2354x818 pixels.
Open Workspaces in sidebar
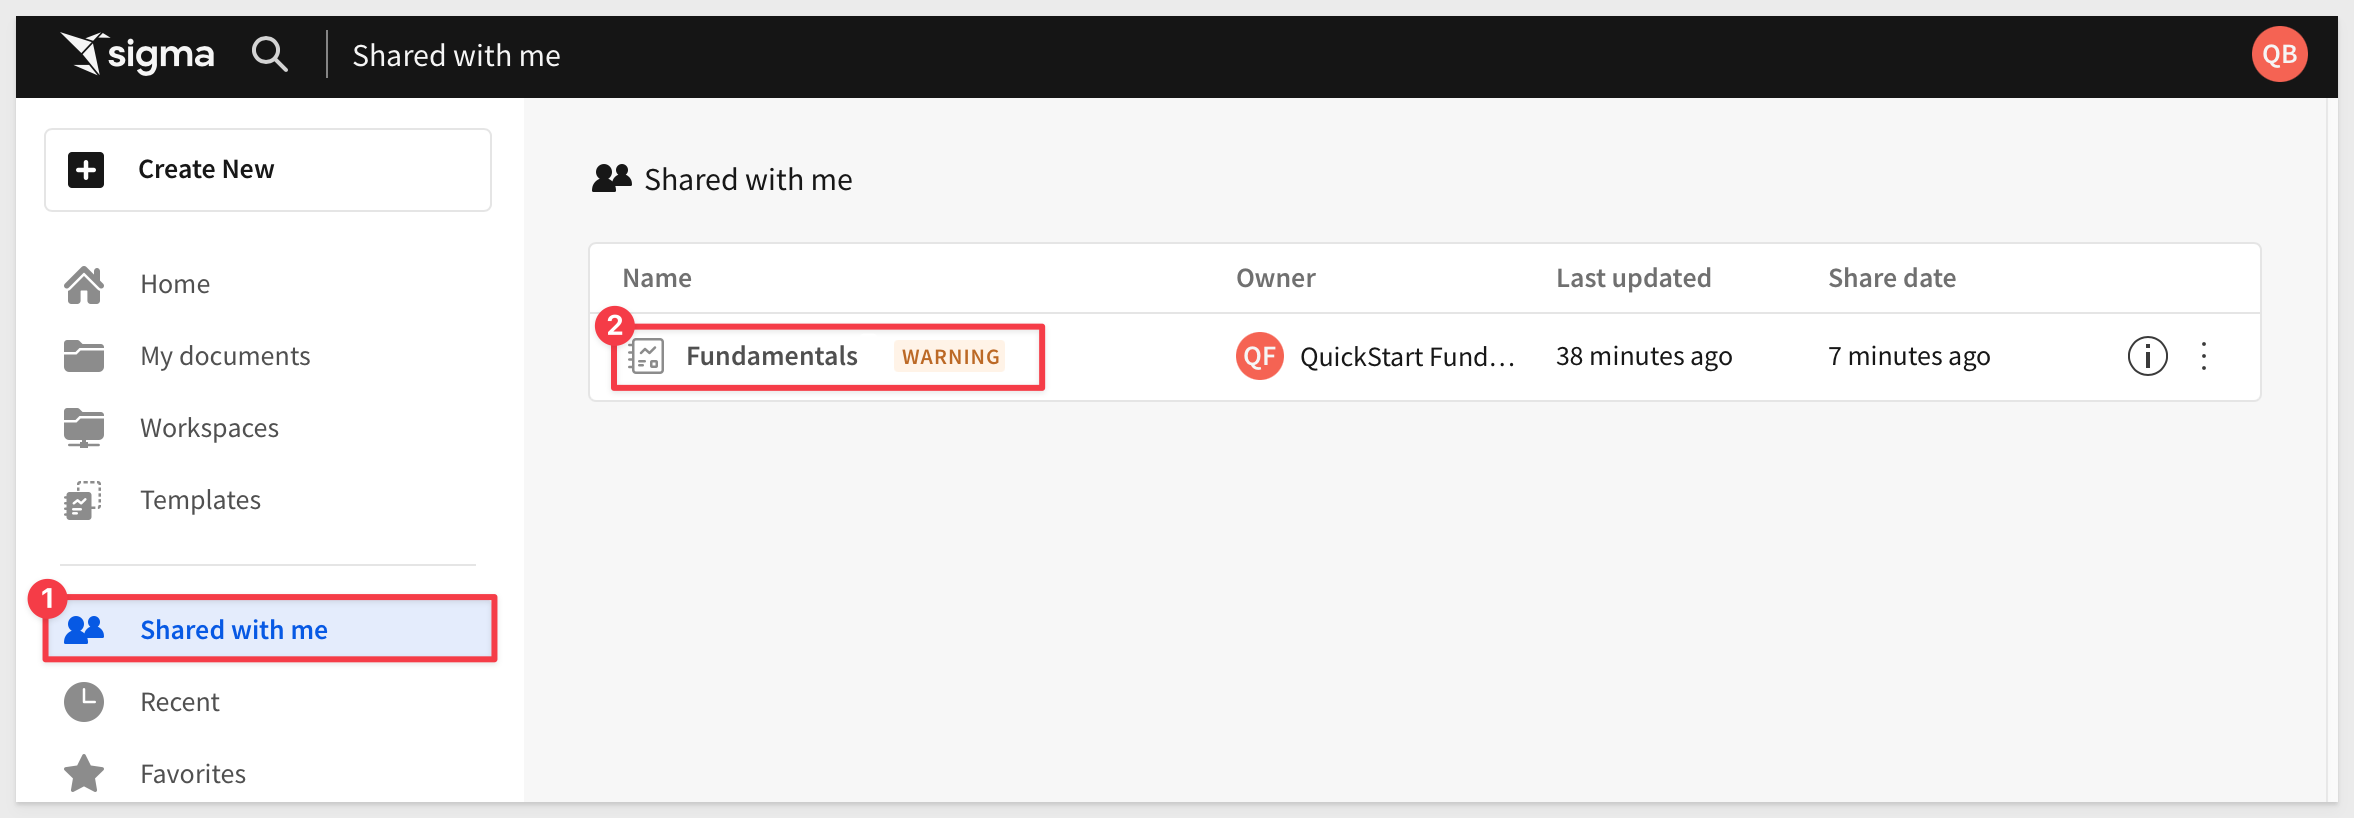point(209,428)
